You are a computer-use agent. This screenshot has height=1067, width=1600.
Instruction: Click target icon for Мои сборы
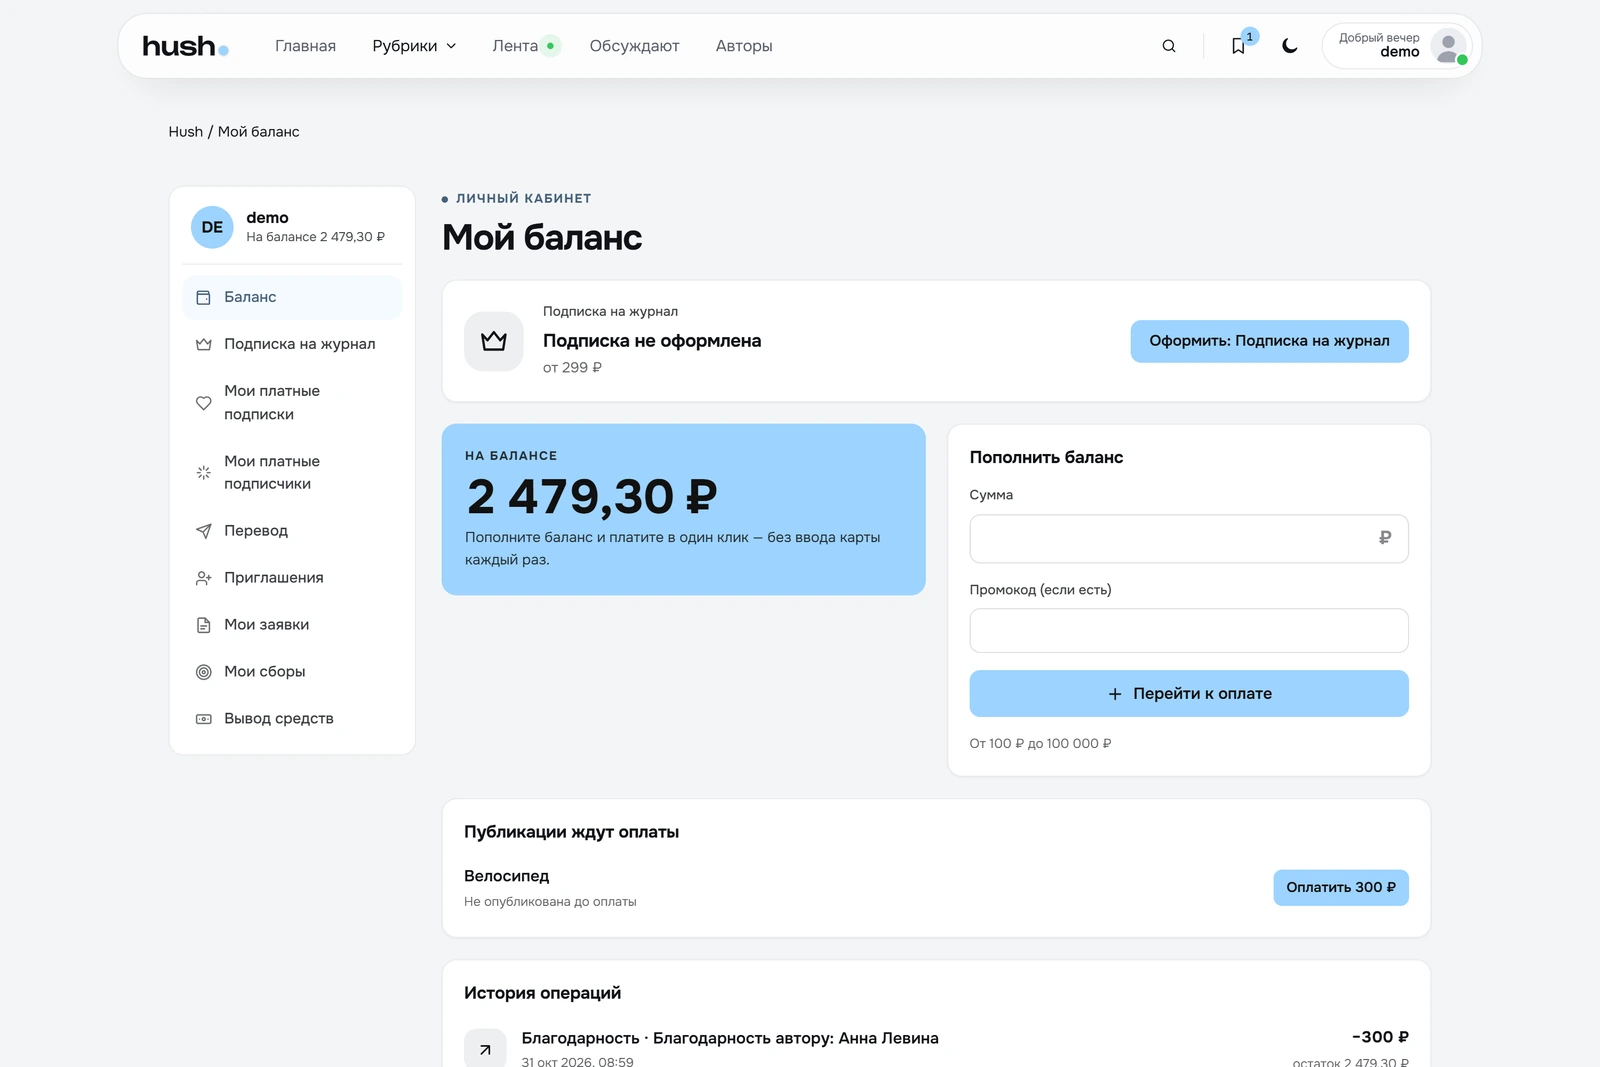(x=204, y=672)
